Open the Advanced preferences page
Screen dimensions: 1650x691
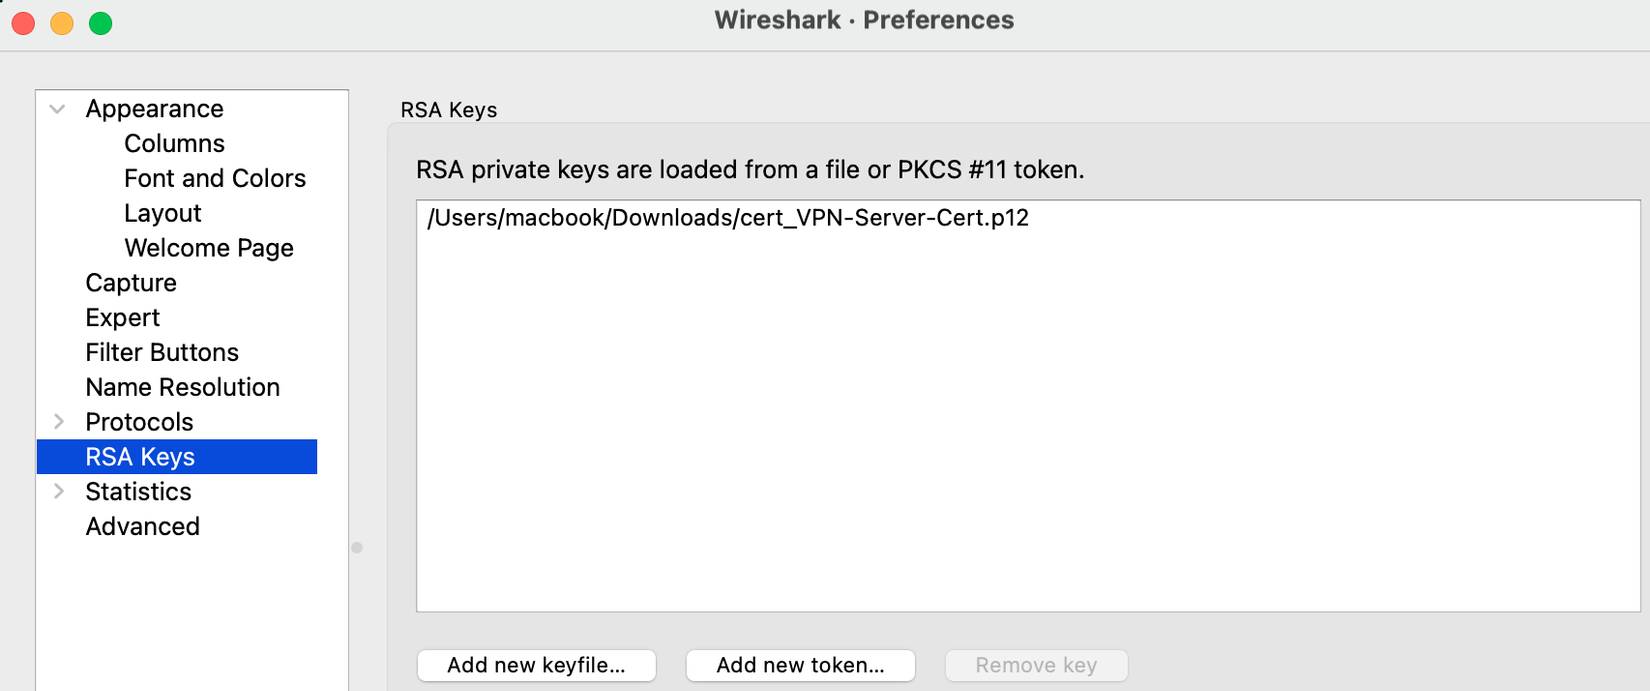(x=142, y=526)
